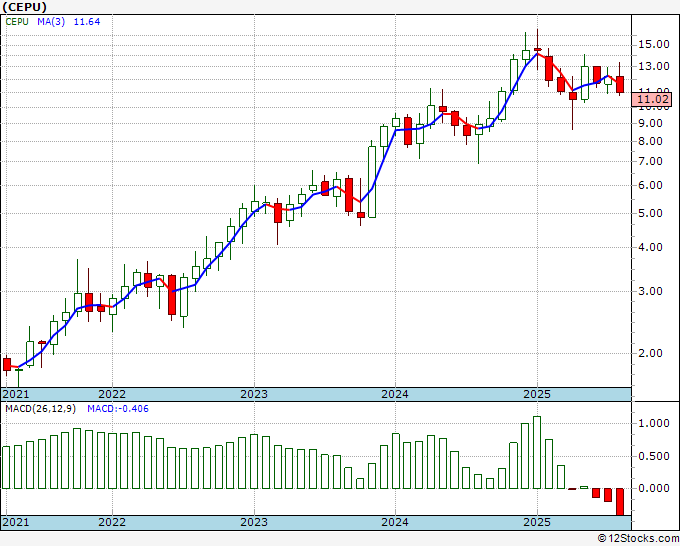Click the MA(3) indicator label

51,22
